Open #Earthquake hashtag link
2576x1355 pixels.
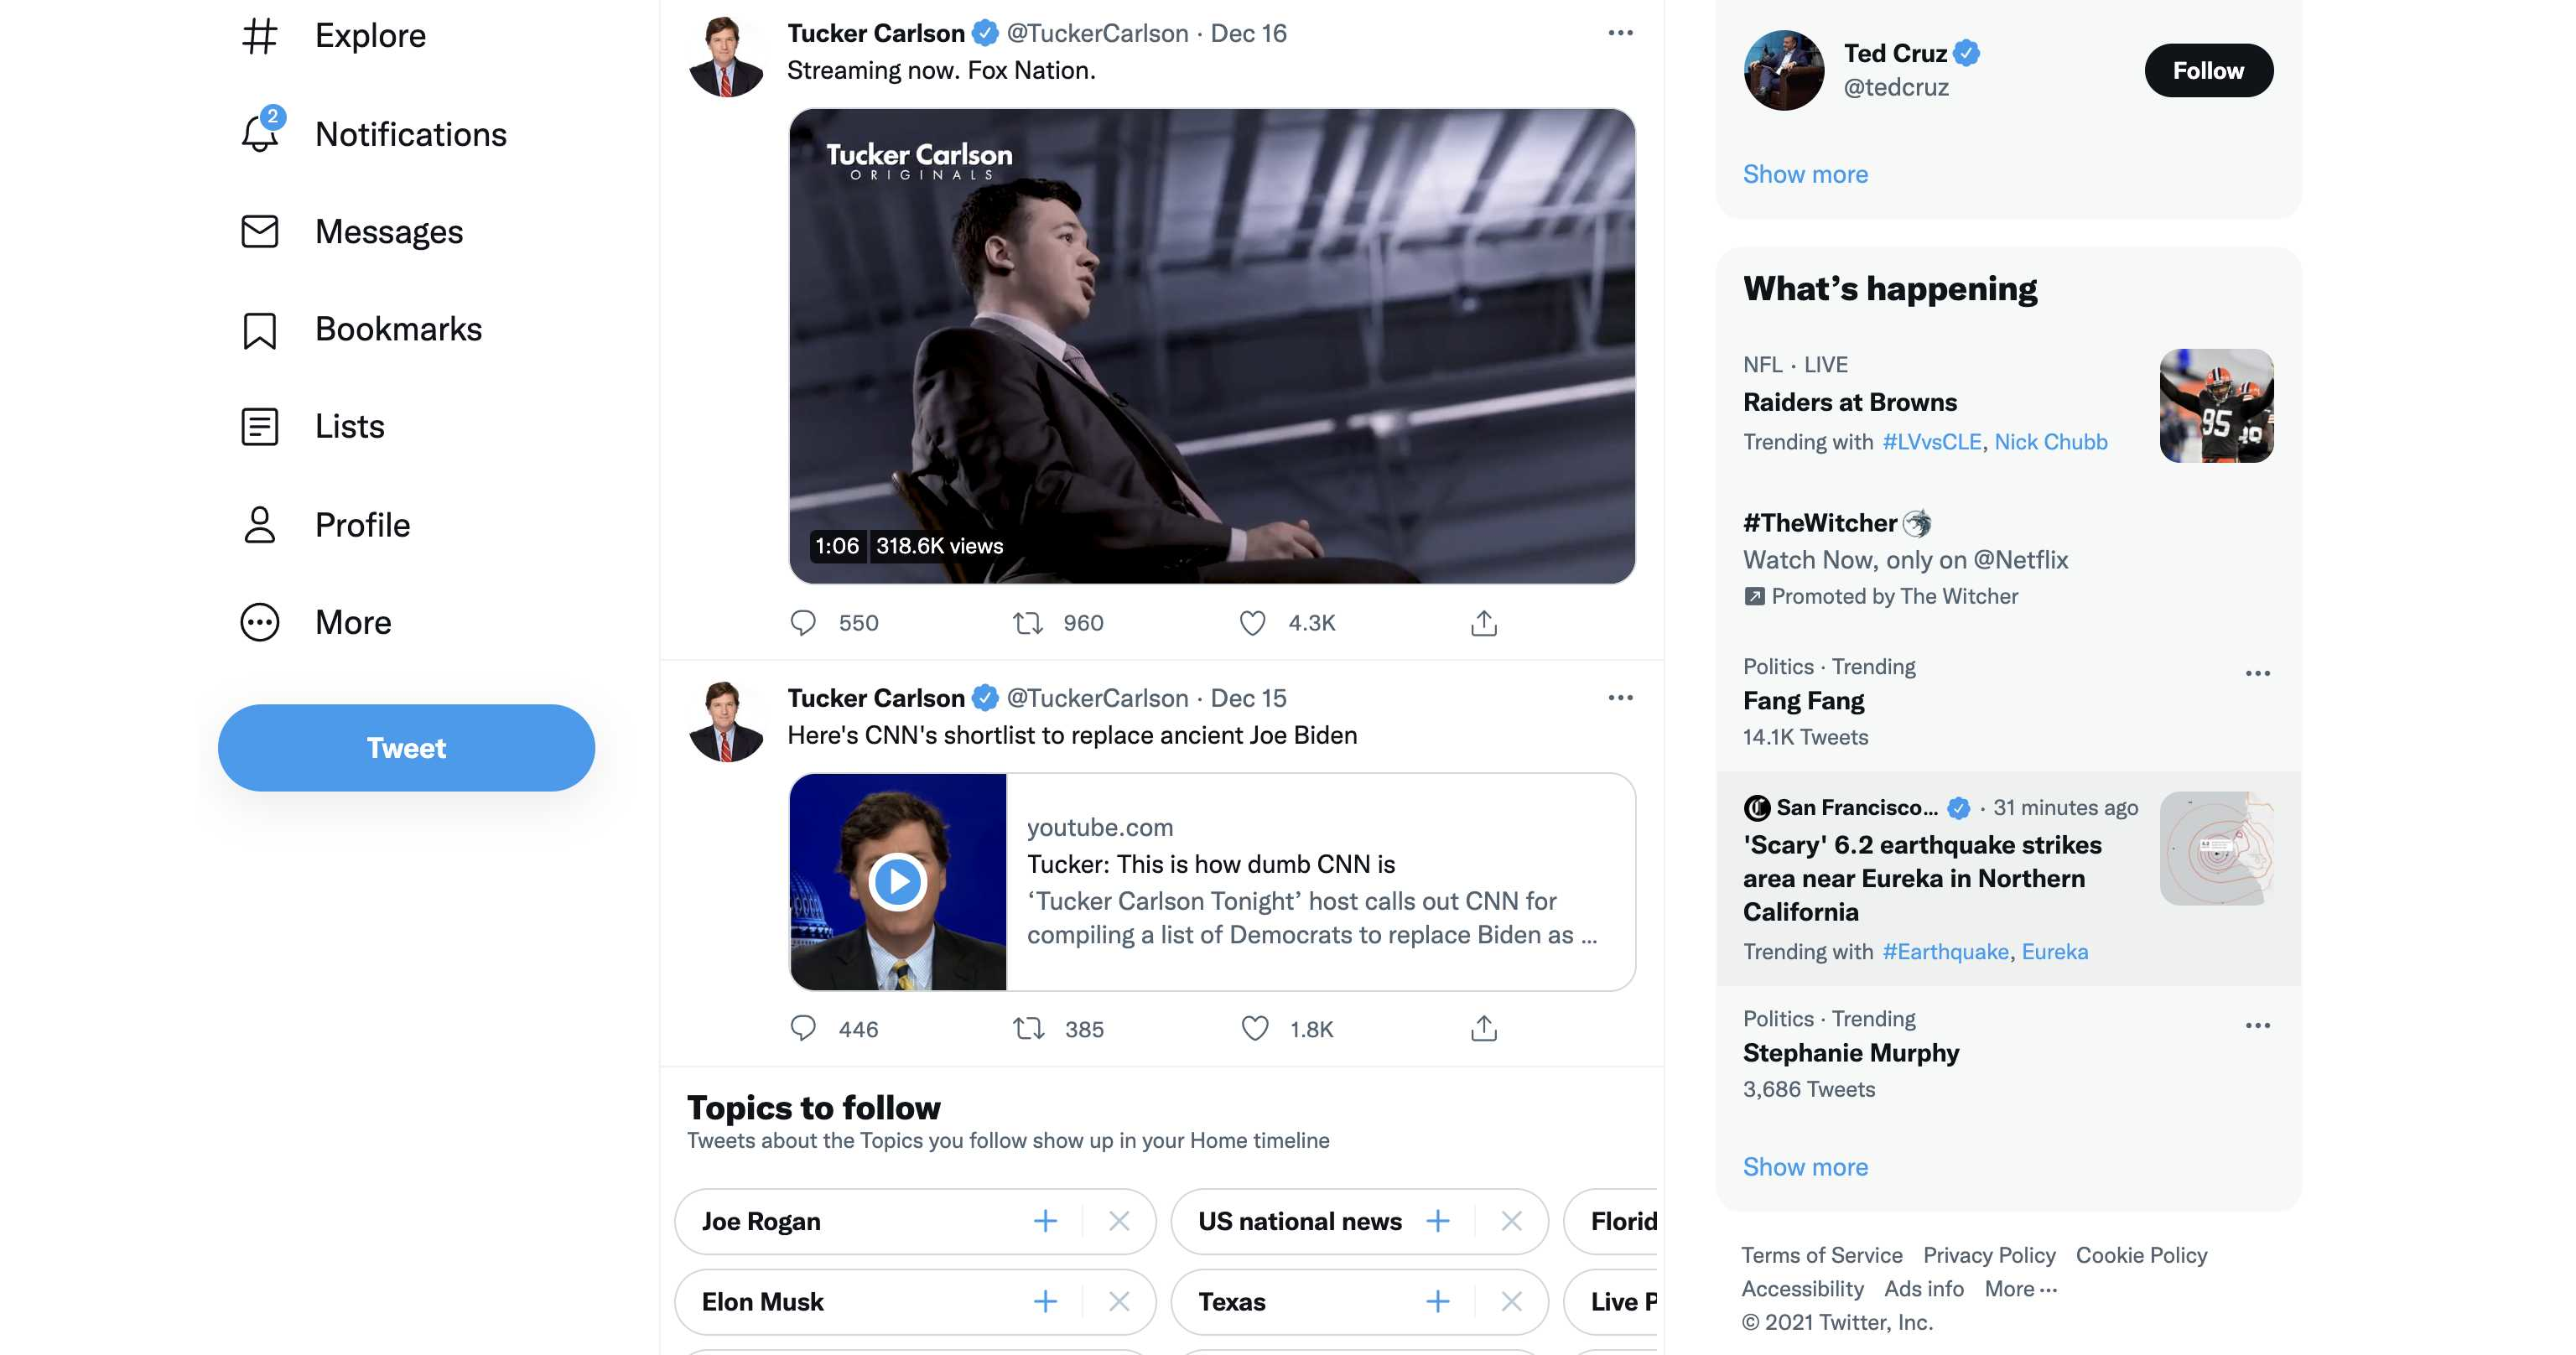coord(1945,952)
